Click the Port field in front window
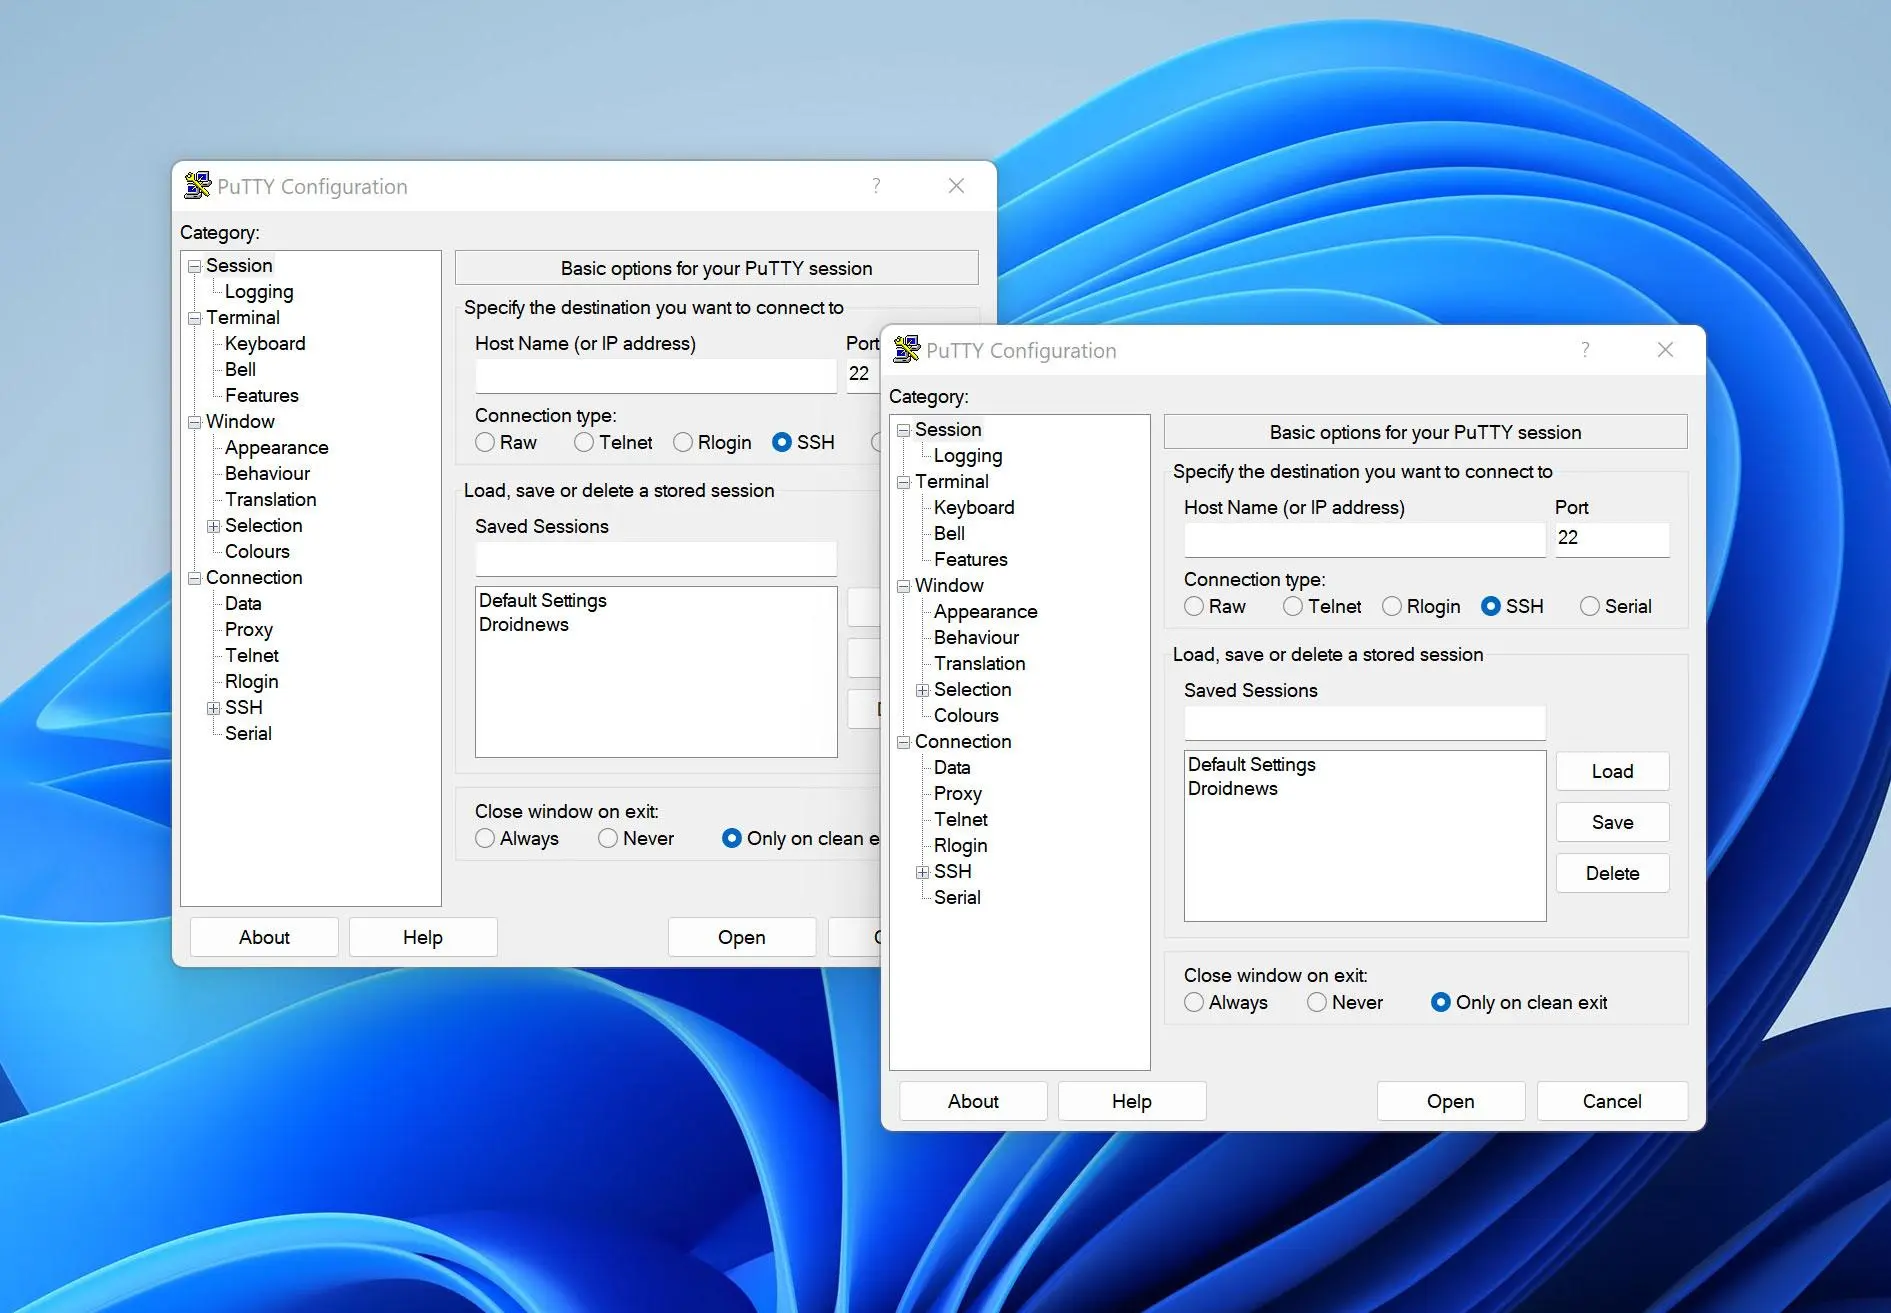Viewport: 1891px width, 1313px height. [x=1612, y=539]
